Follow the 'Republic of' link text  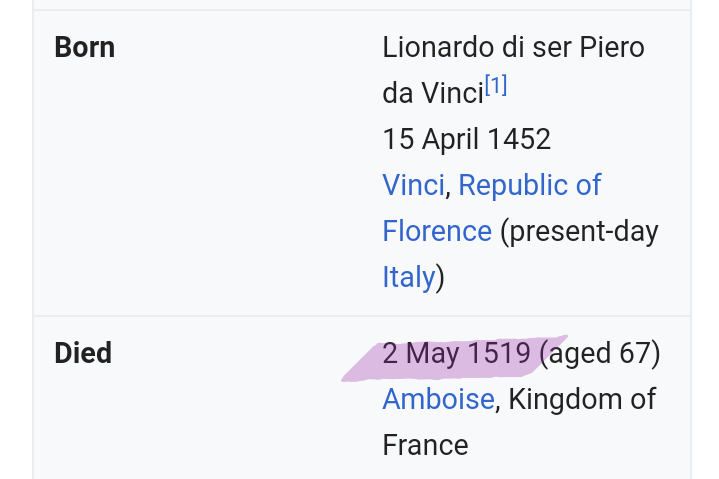(x=530, y=185)
